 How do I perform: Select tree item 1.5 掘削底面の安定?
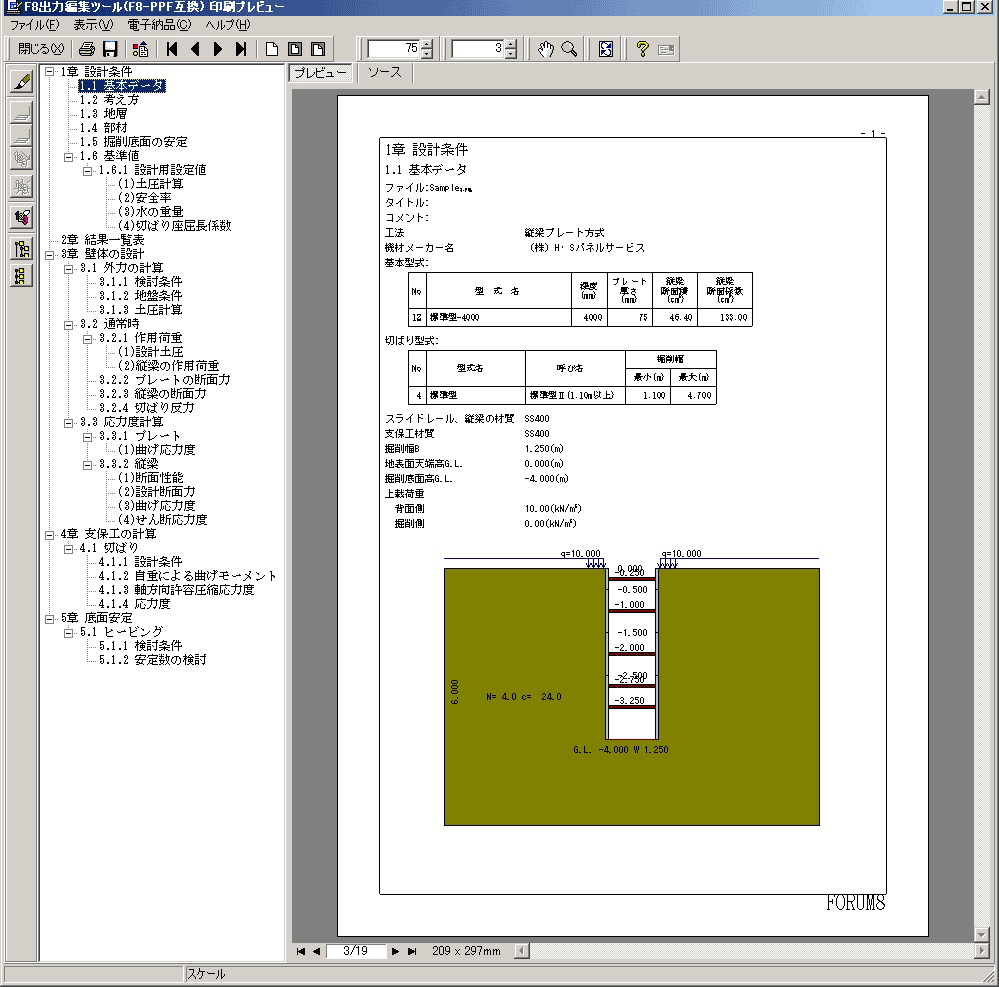coord(133,142)
